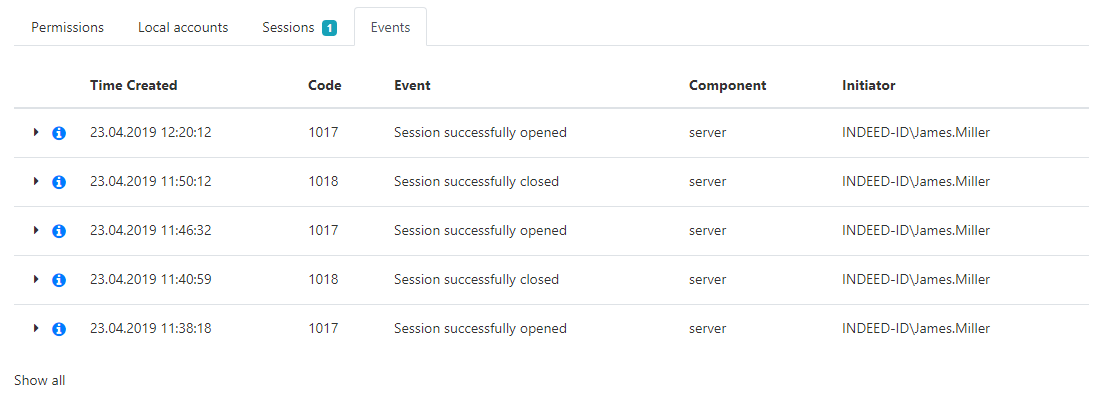Go to the Sessions tab
The height and width of the screenshot is (402, 1101).
coord(288,27)
